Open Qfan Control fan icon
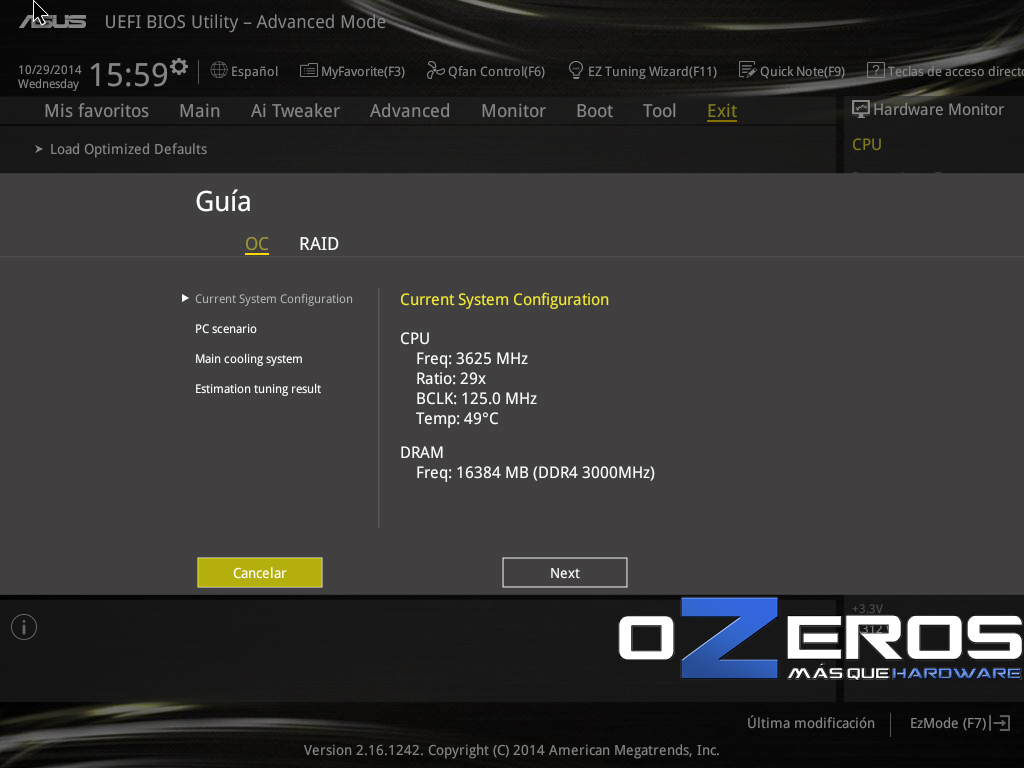The image size is (1024, 768). pos(435,70)
